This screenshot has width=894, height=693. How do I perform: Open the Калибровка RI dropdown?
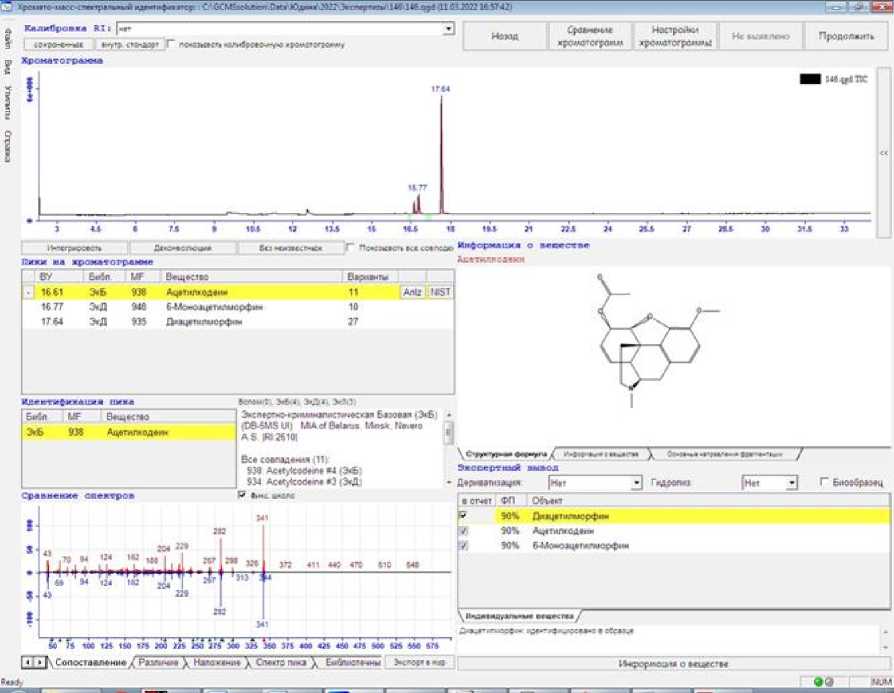448,29
